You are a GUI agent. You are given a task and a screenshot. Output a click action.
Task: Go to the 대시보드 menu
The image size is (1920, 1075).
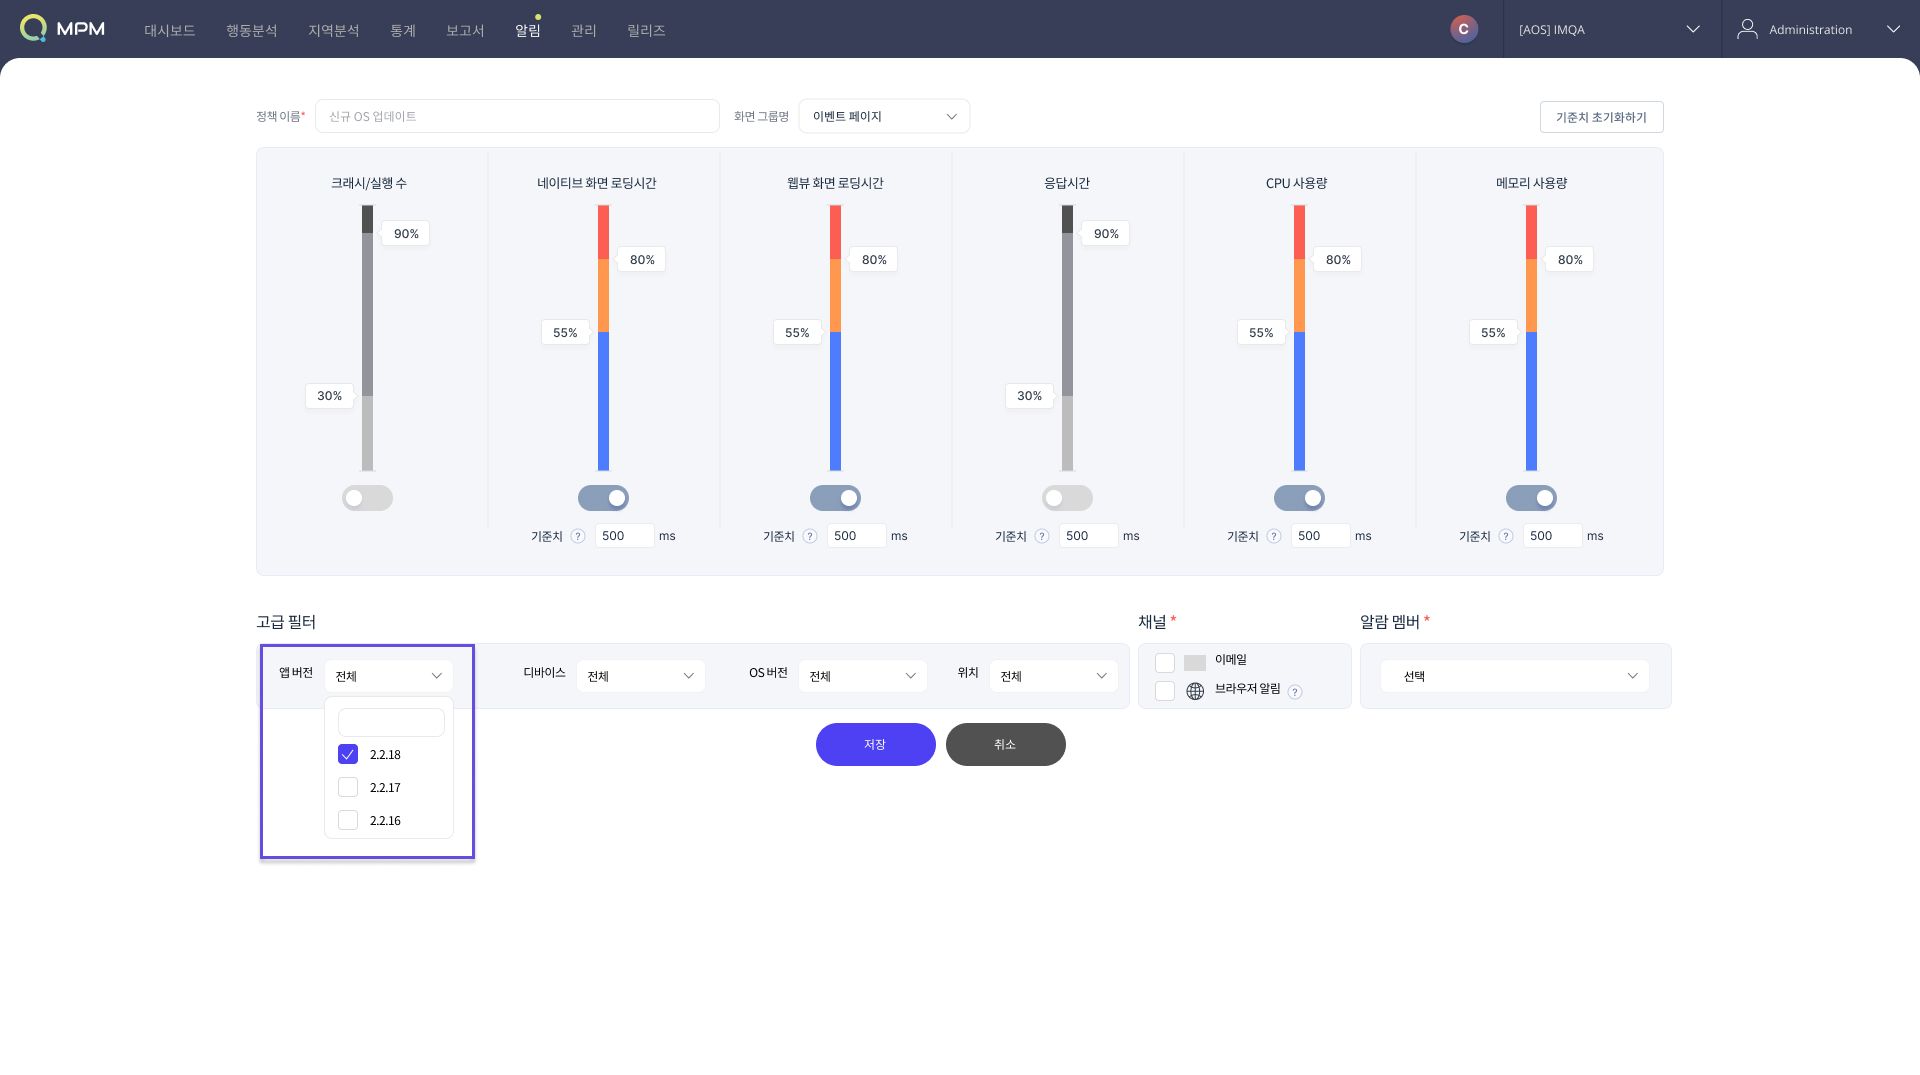[x=169, y=30]
